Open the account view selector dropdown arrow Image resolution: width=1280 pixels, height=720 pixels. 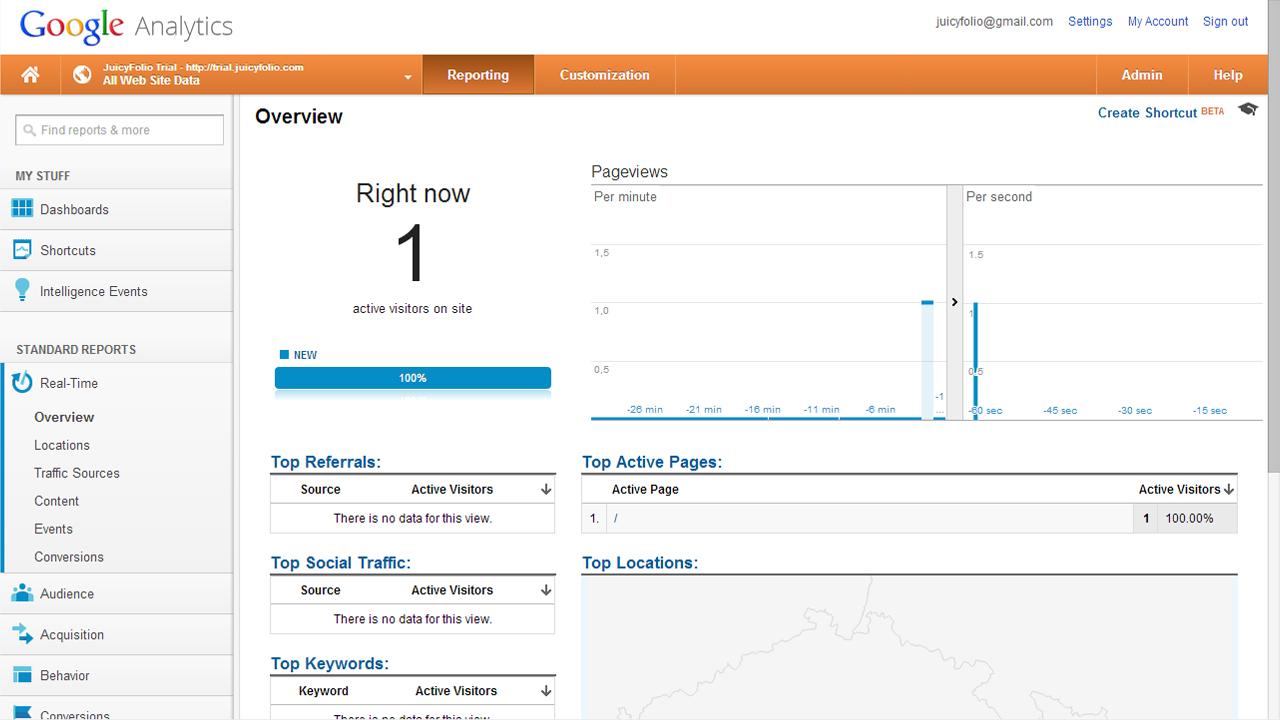(408, 77)
